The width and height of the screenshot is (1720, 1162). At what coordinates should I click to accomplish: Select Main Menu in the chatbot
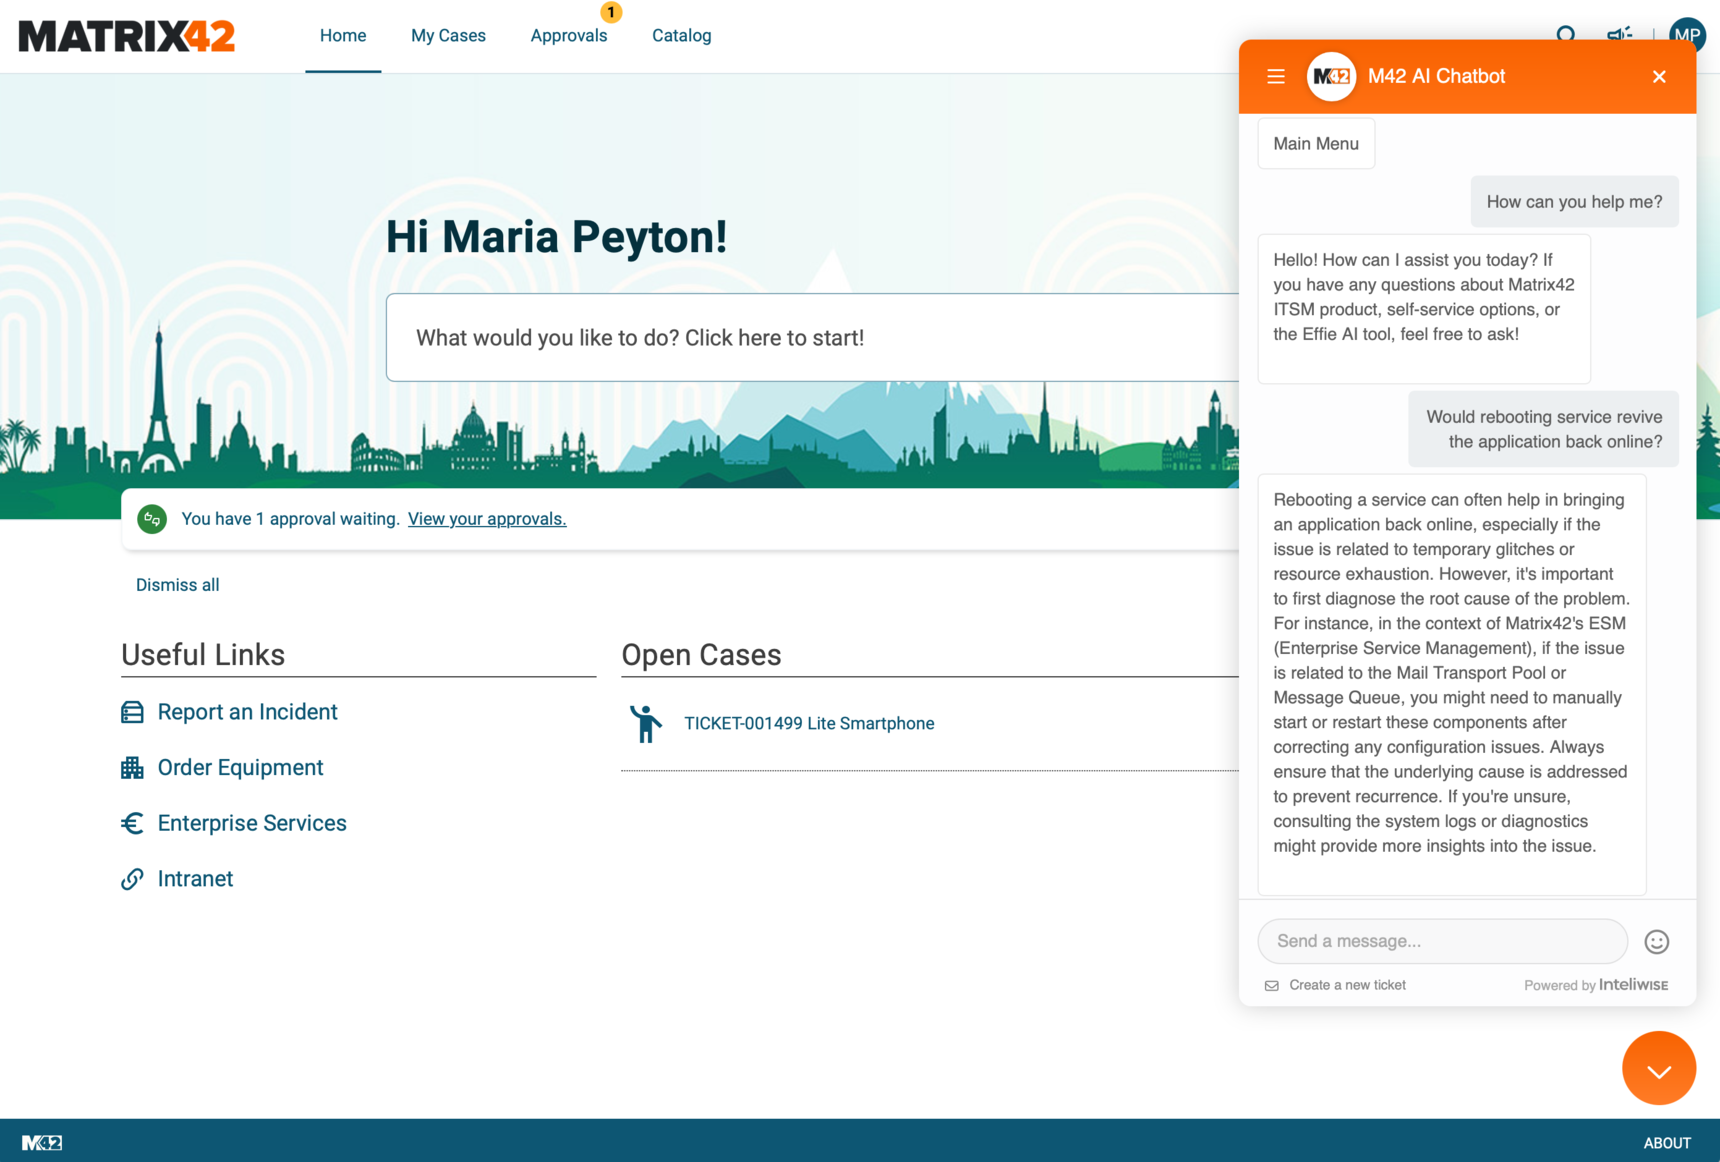1316,144
